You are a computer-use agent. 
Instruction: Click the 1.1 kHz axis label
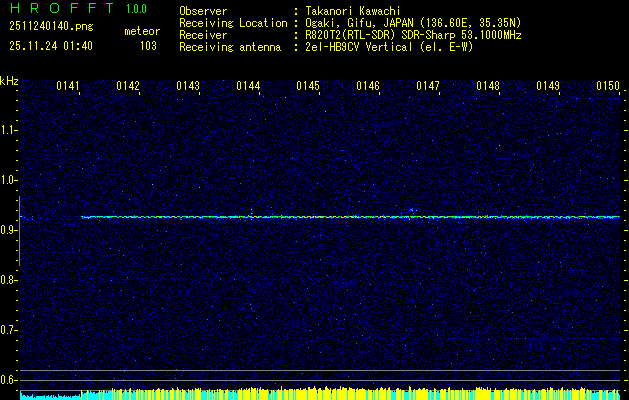point(8,130)
